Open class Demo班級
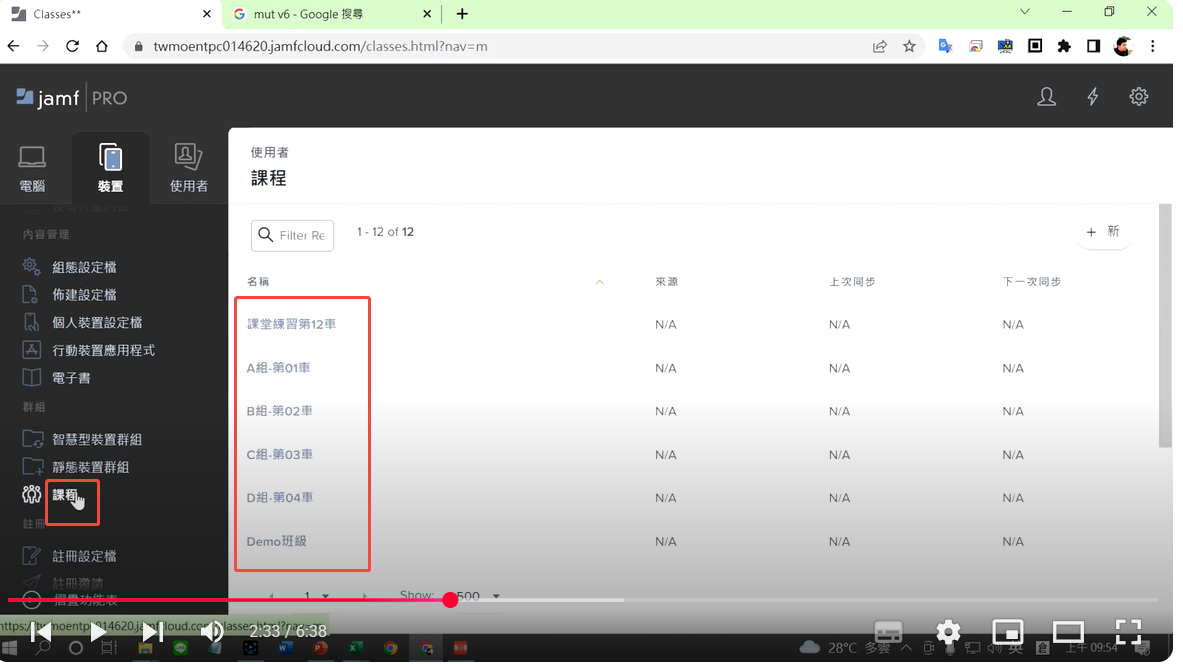Viewport: 1183px width, 664px height. [x=276, y=542]
